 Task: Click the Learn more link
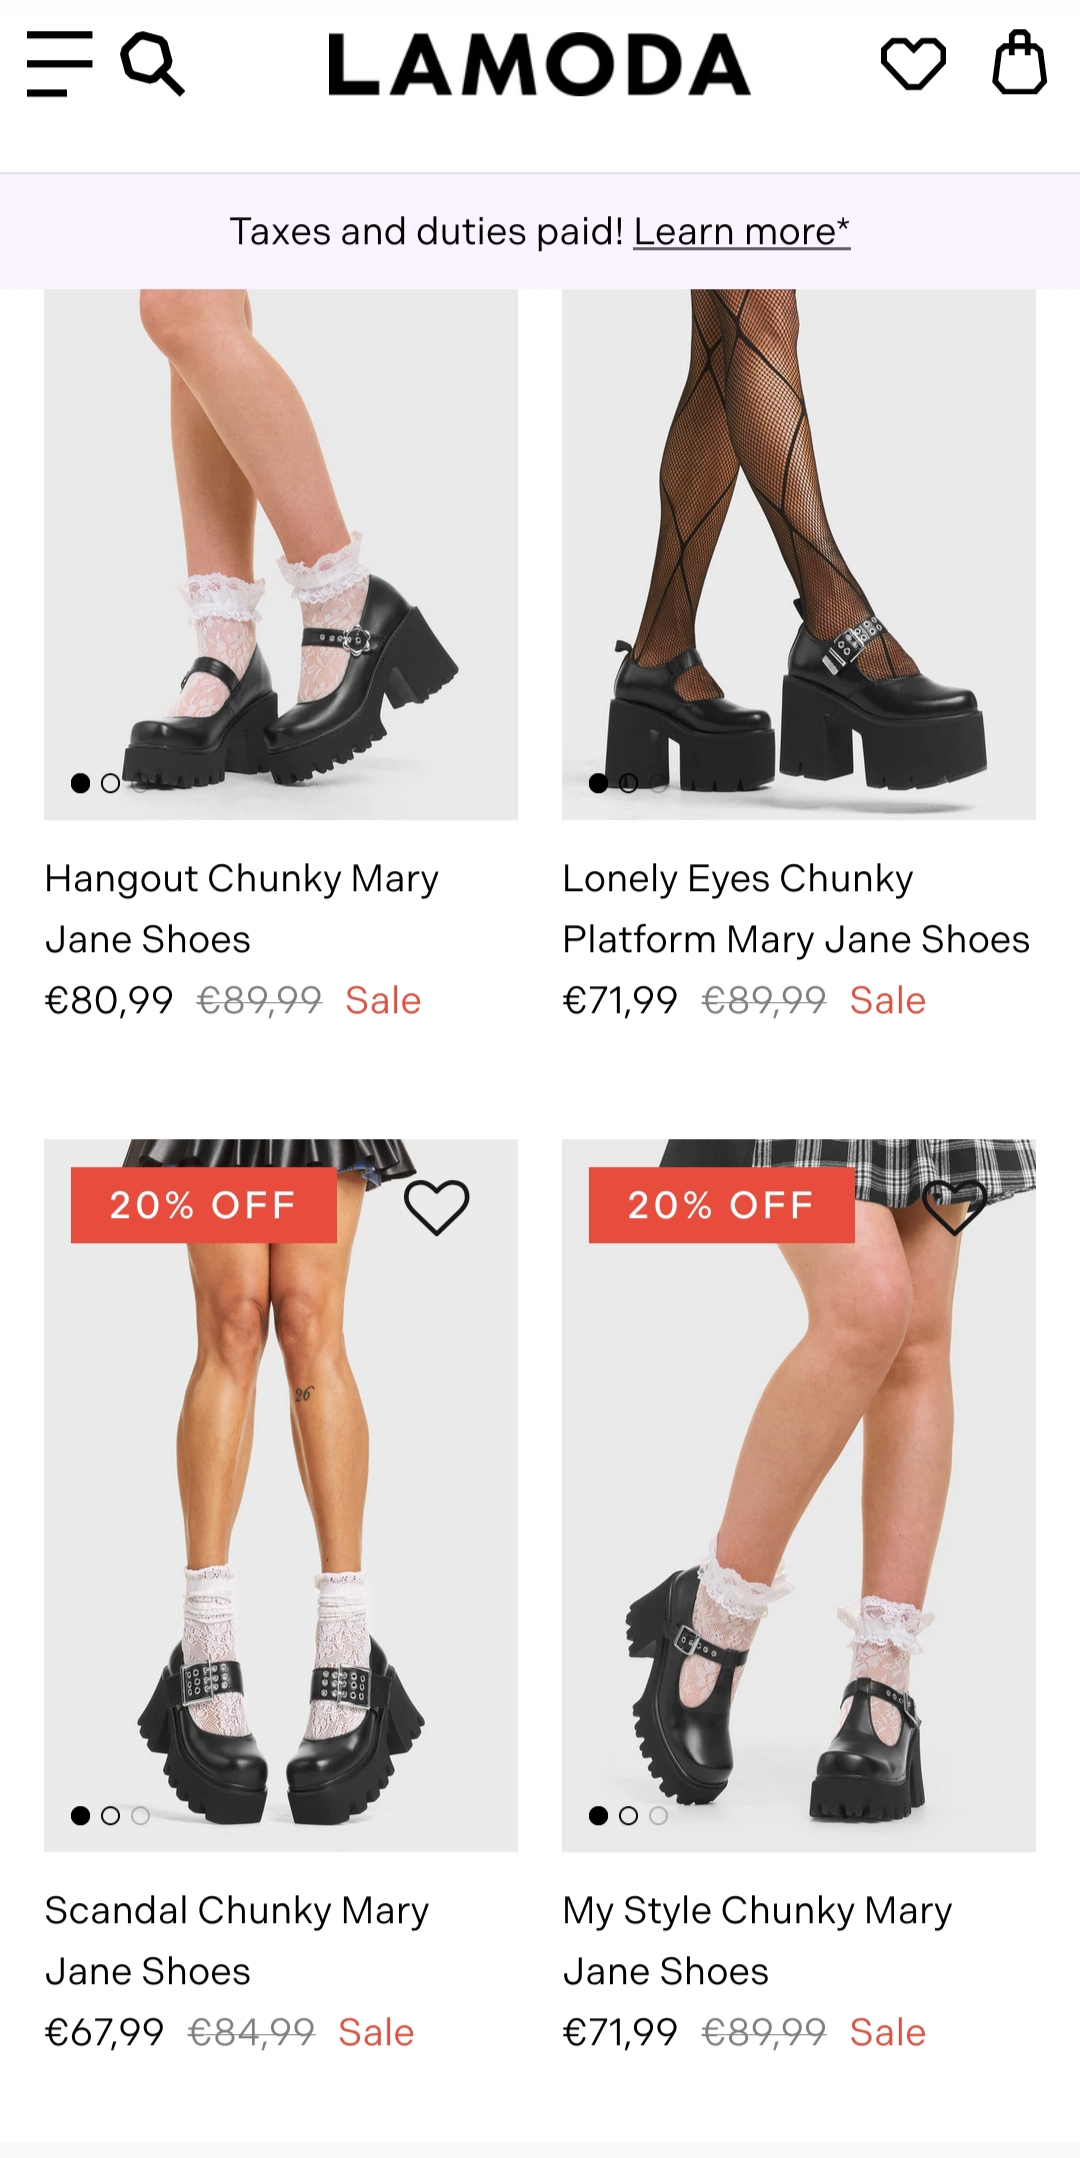point(741,232)
